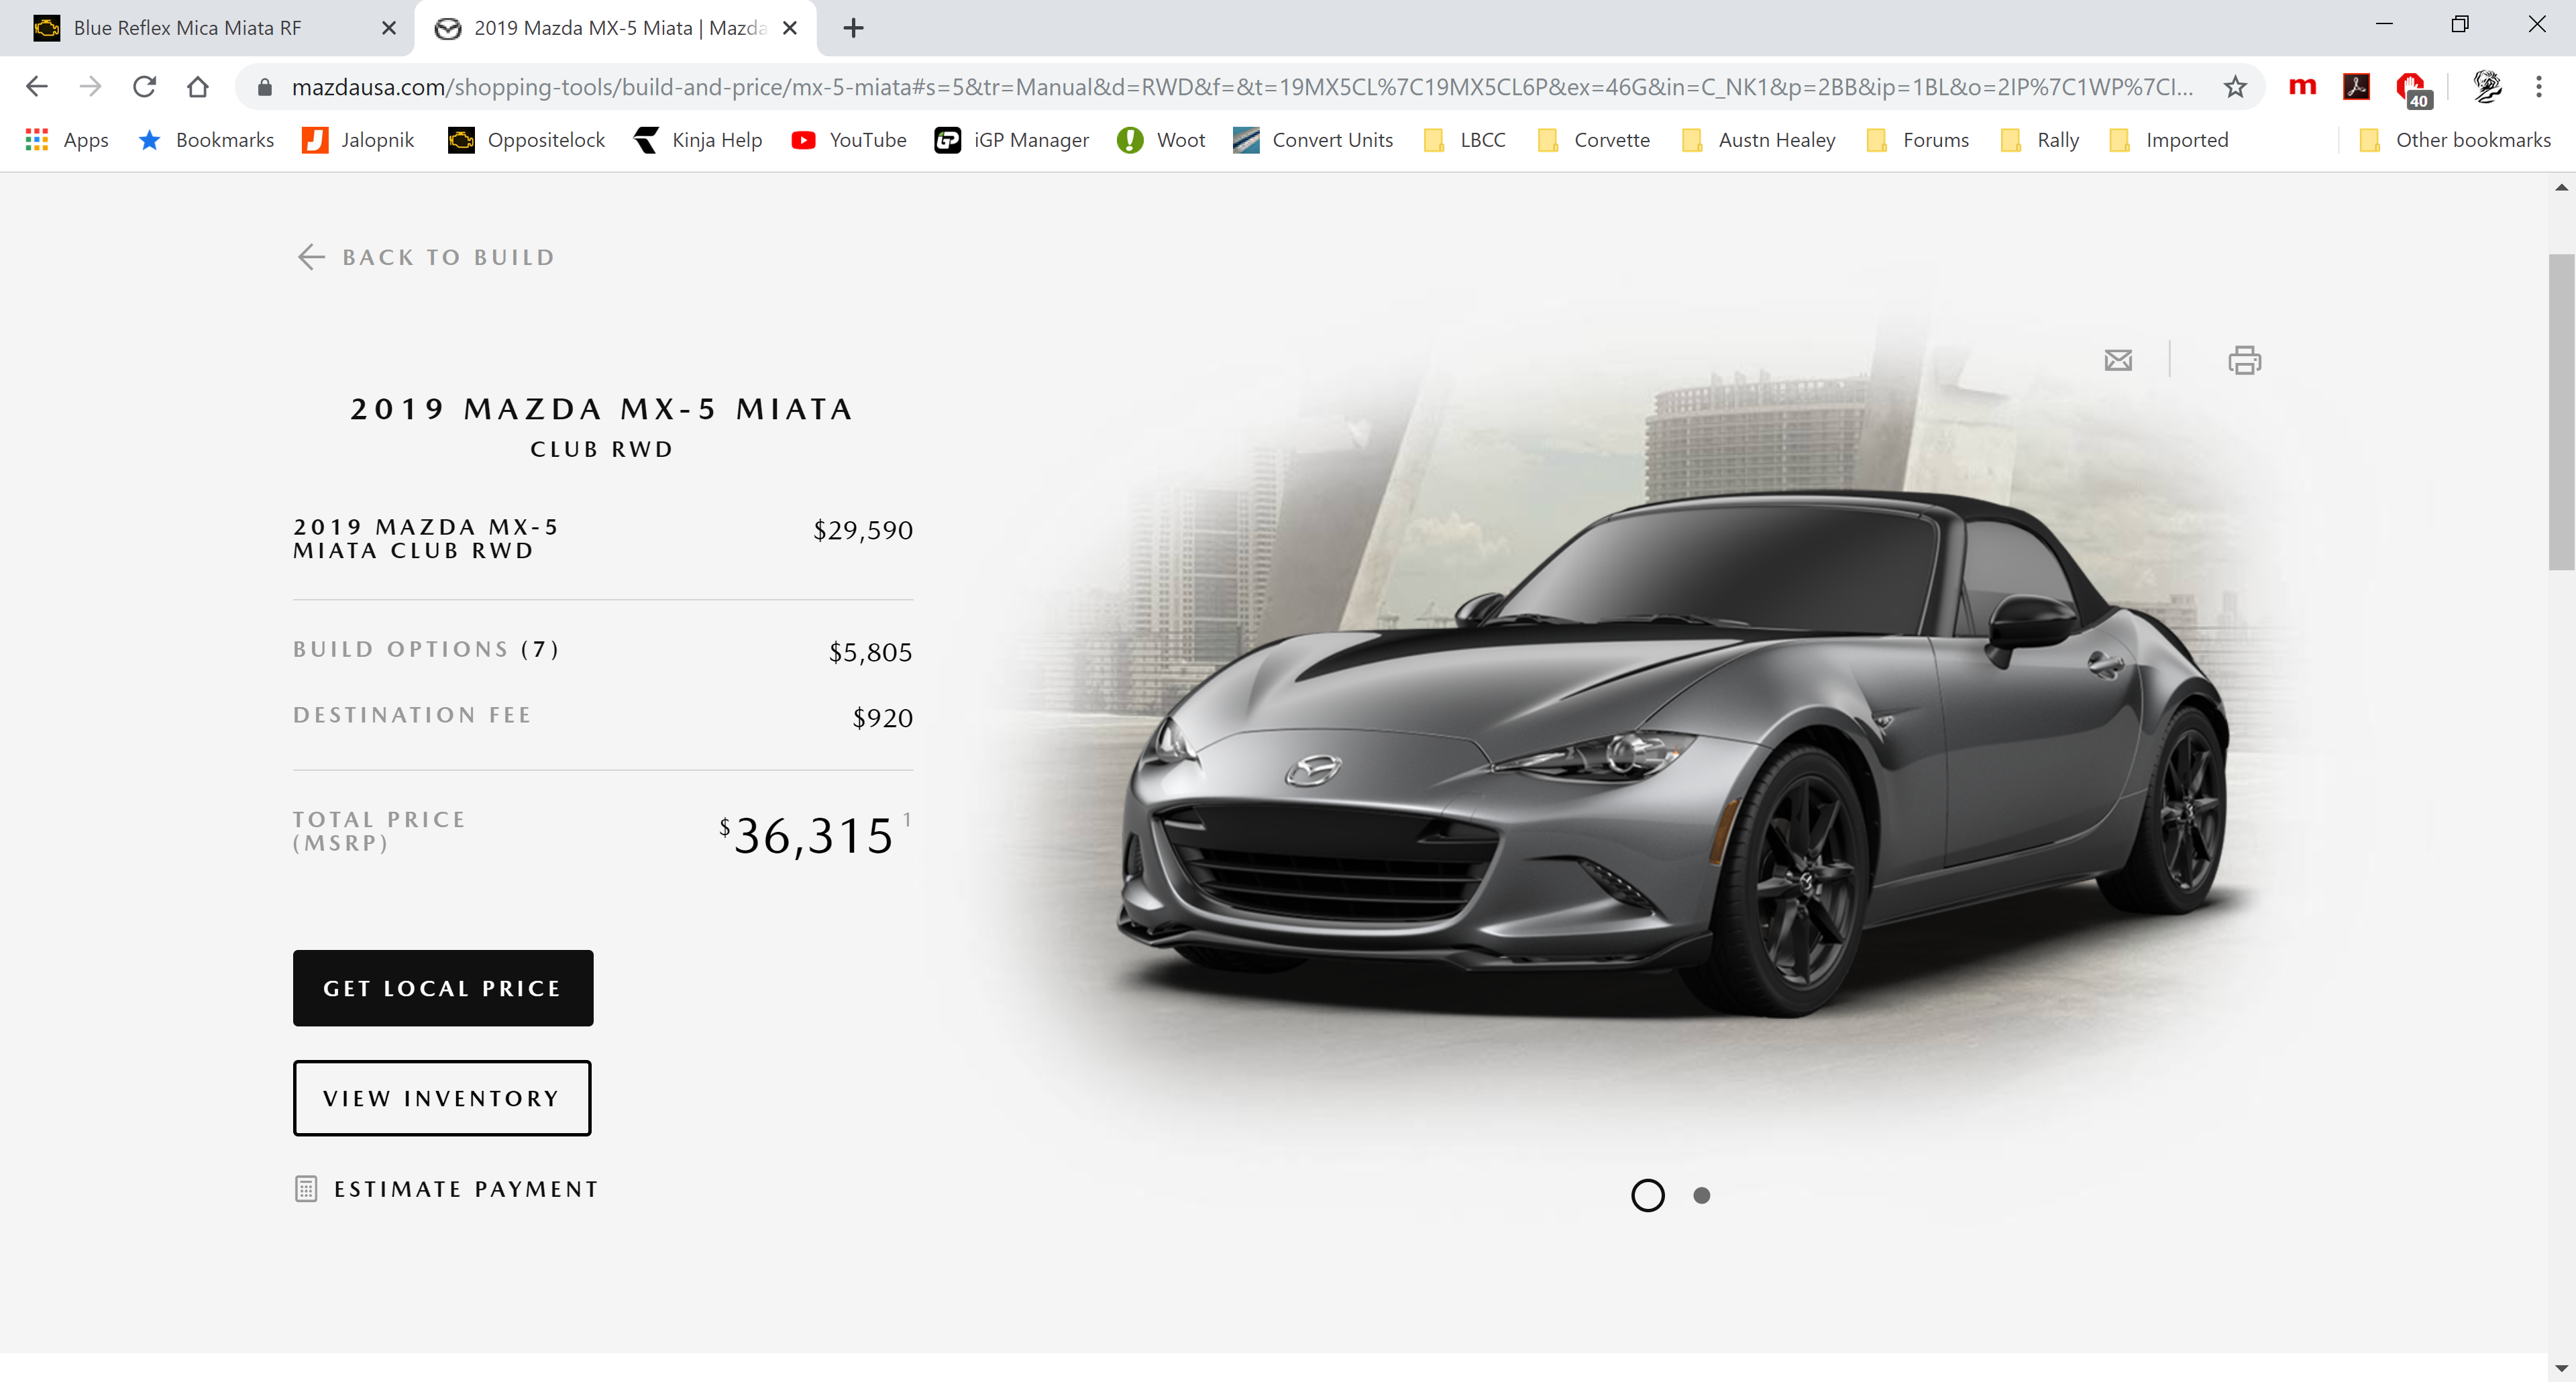The width and height of the screenshot is (2576, 1382).
Task: Expand the Rally bookmark folder
Action: [x=2039, y=140]
